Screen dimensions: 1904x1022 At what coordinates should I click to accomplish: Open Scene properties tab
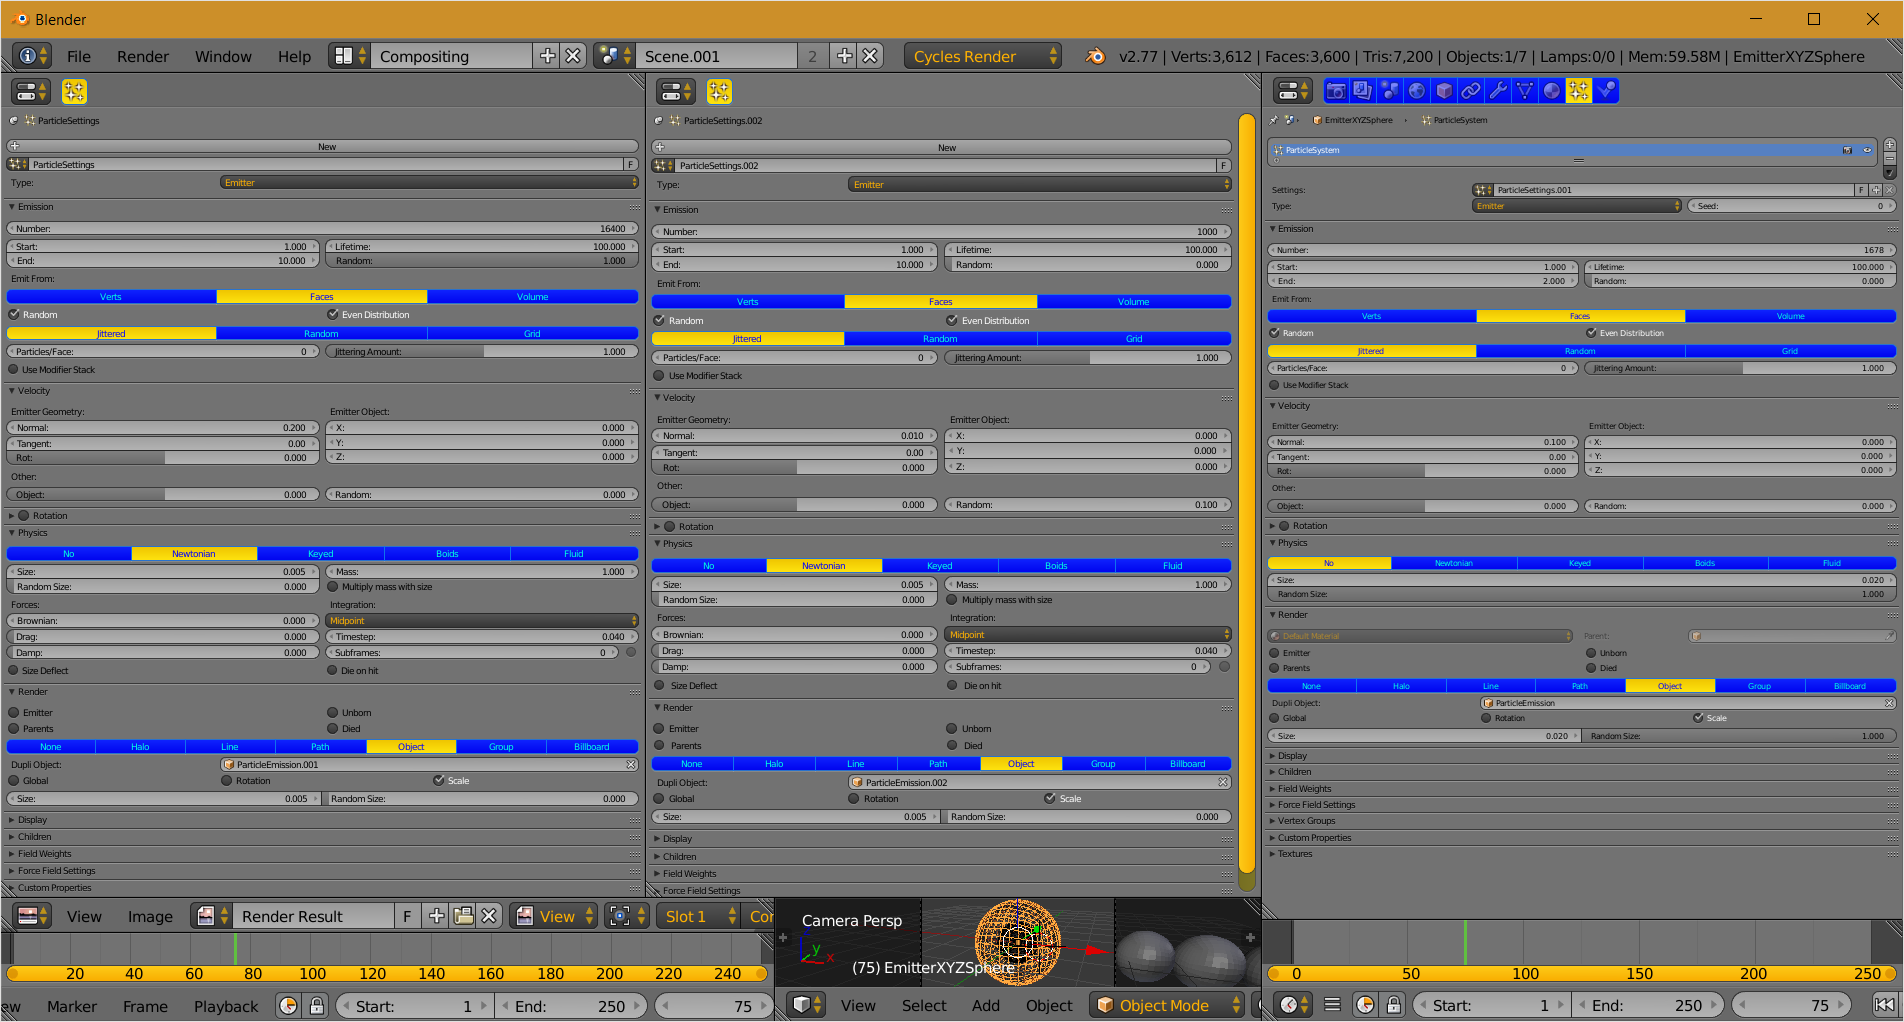(x=1389, y=91)
